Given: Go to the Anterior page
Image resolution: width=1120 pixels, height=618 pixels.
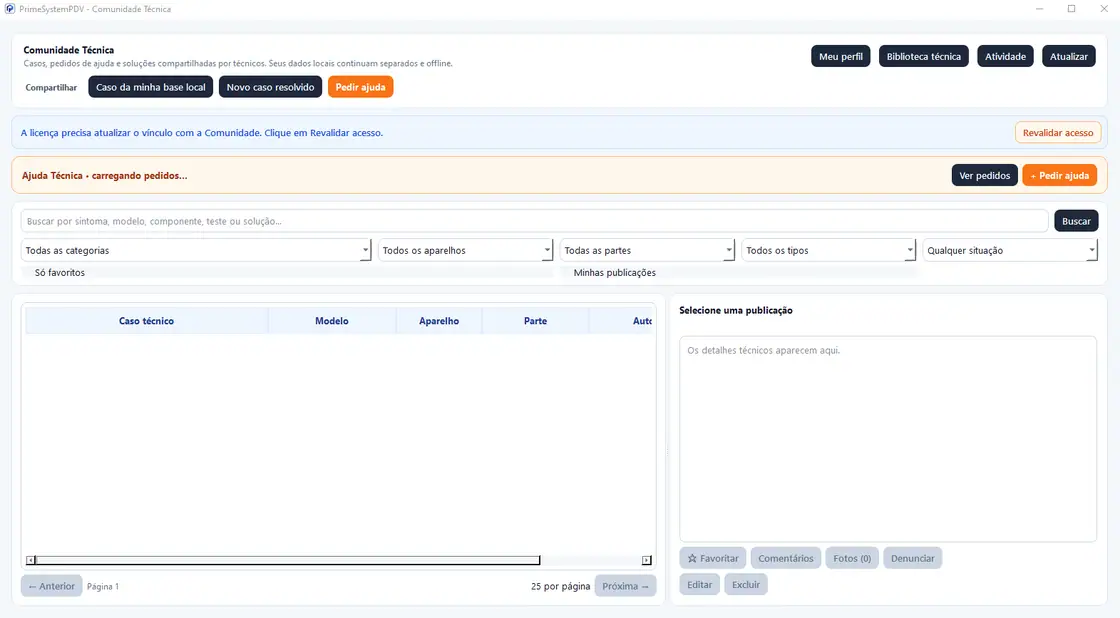Looking at the screenshot, I should 51,586.
